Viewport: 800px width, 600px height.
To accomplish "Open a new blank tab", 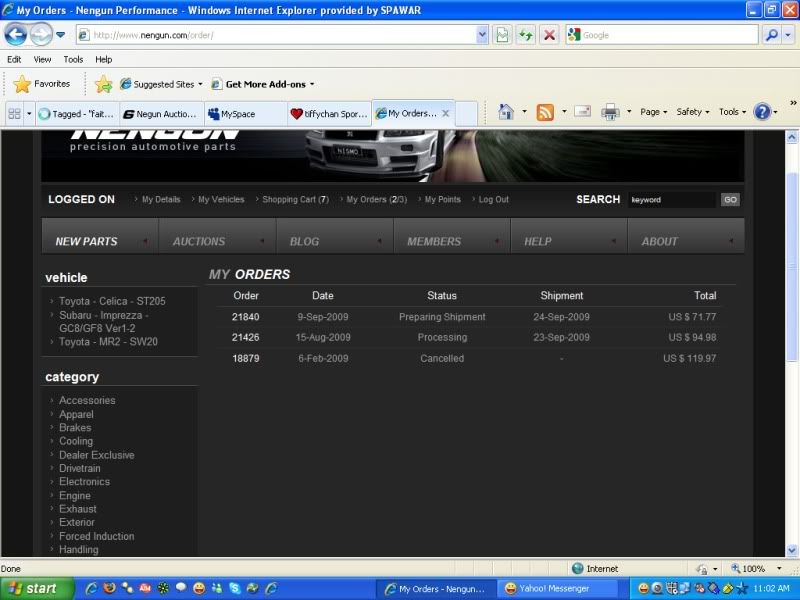I will tap(466, 114).
